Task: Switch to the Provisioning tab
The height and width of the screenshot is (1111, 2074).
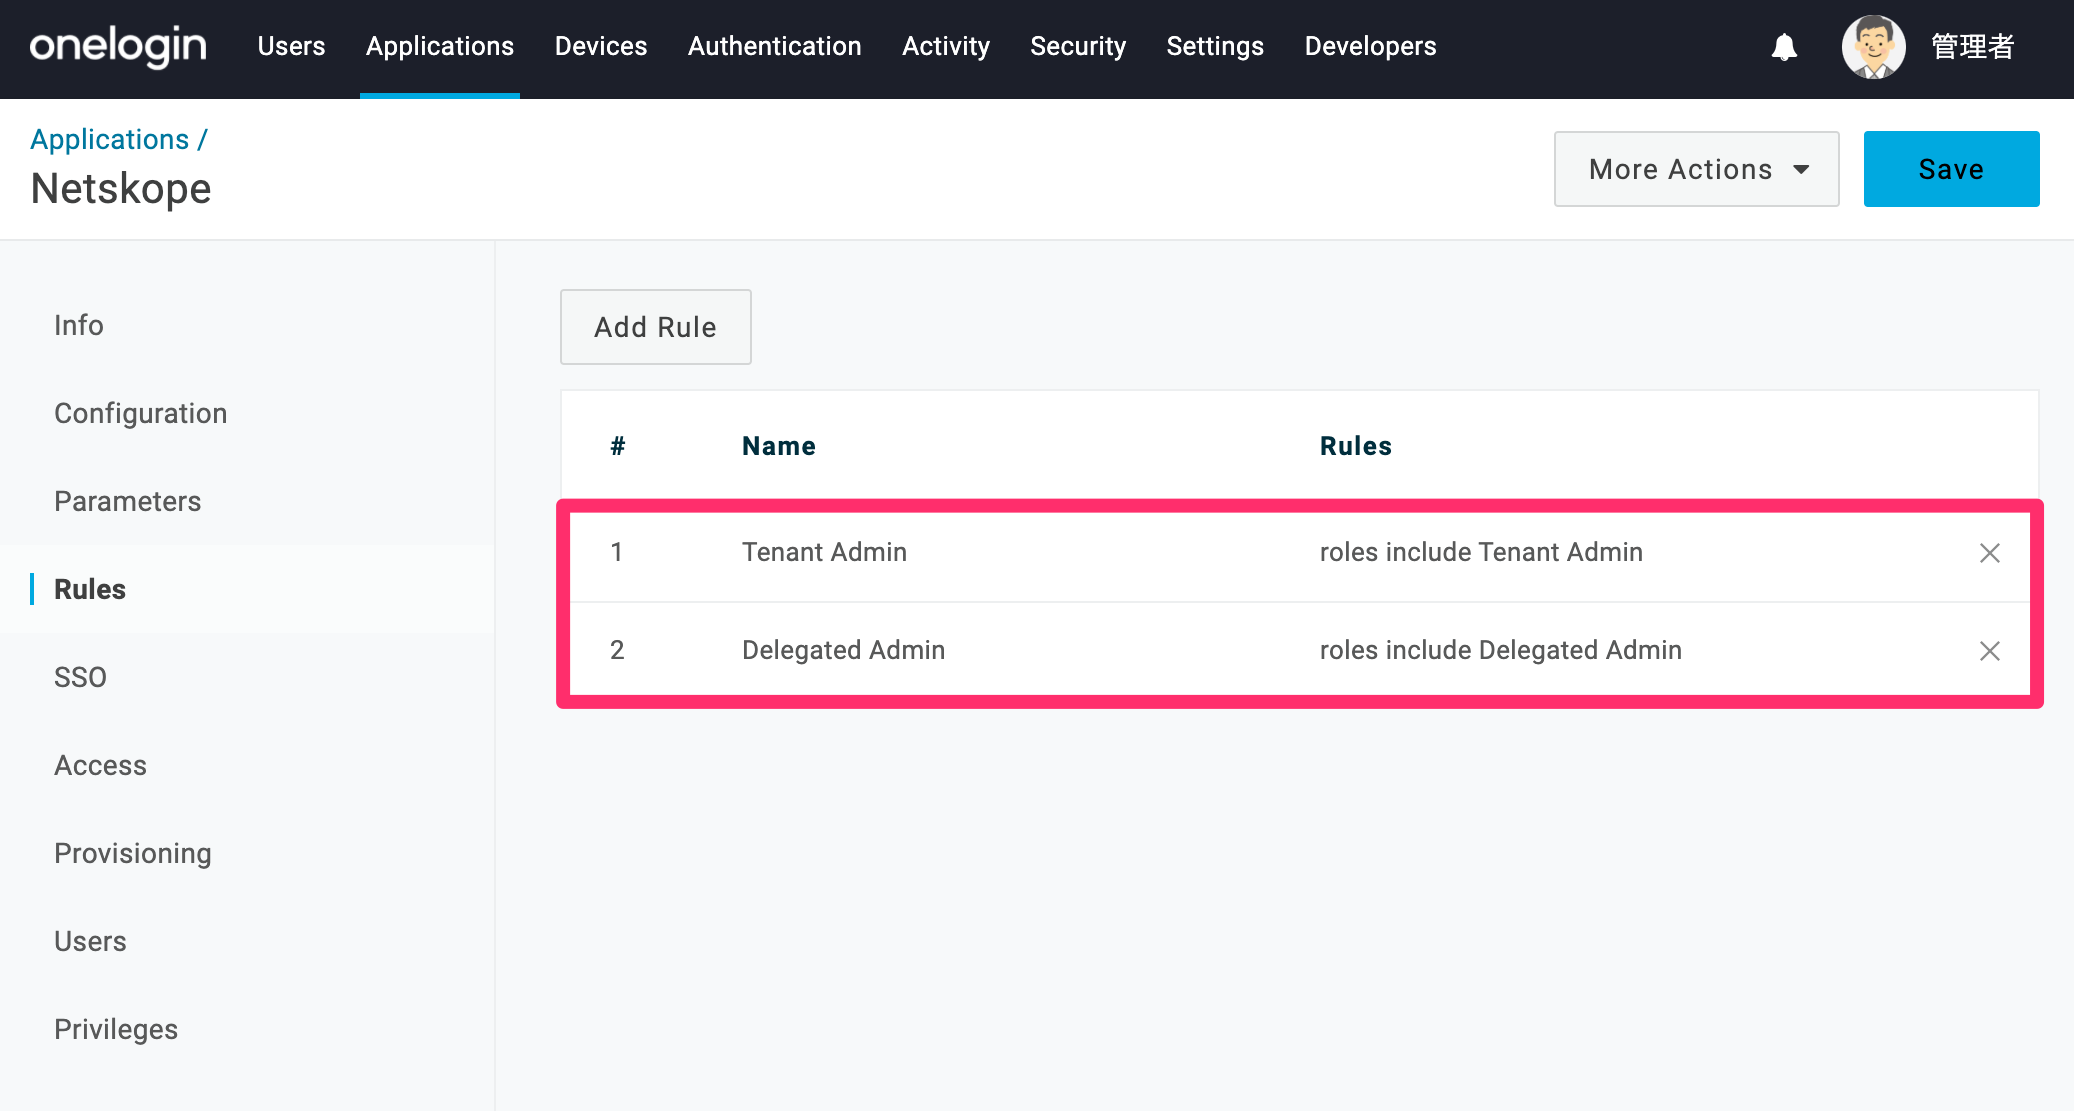Action: pyautogui.click(x=133, y=853)
